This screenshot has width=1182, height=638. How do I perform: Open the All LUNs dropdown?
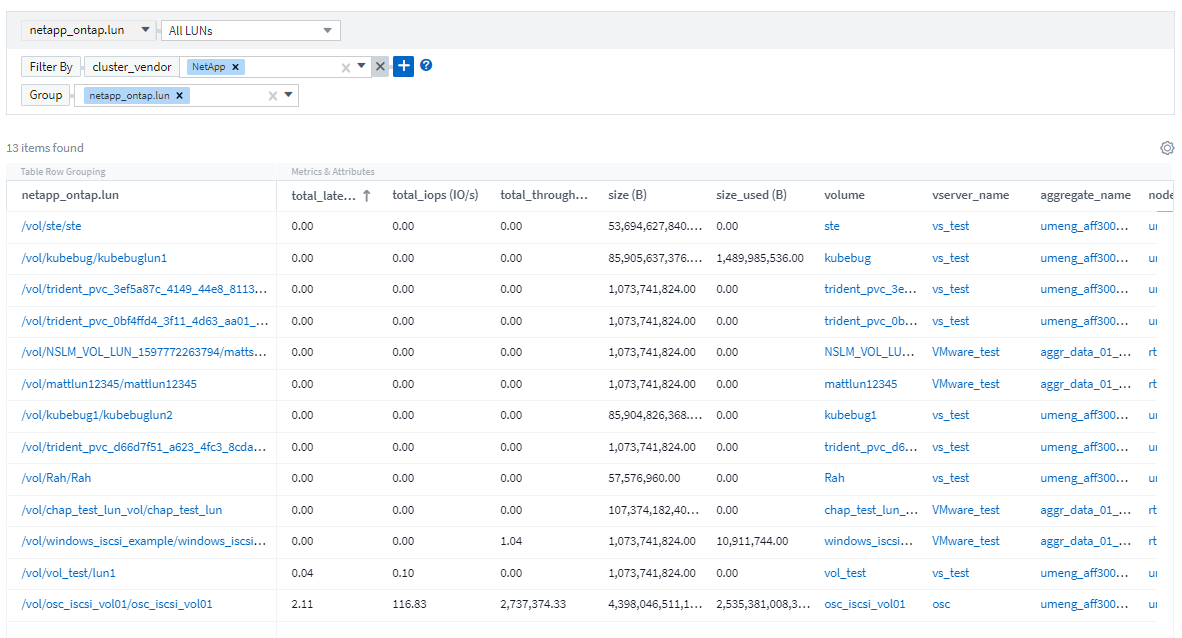(250, 31)
